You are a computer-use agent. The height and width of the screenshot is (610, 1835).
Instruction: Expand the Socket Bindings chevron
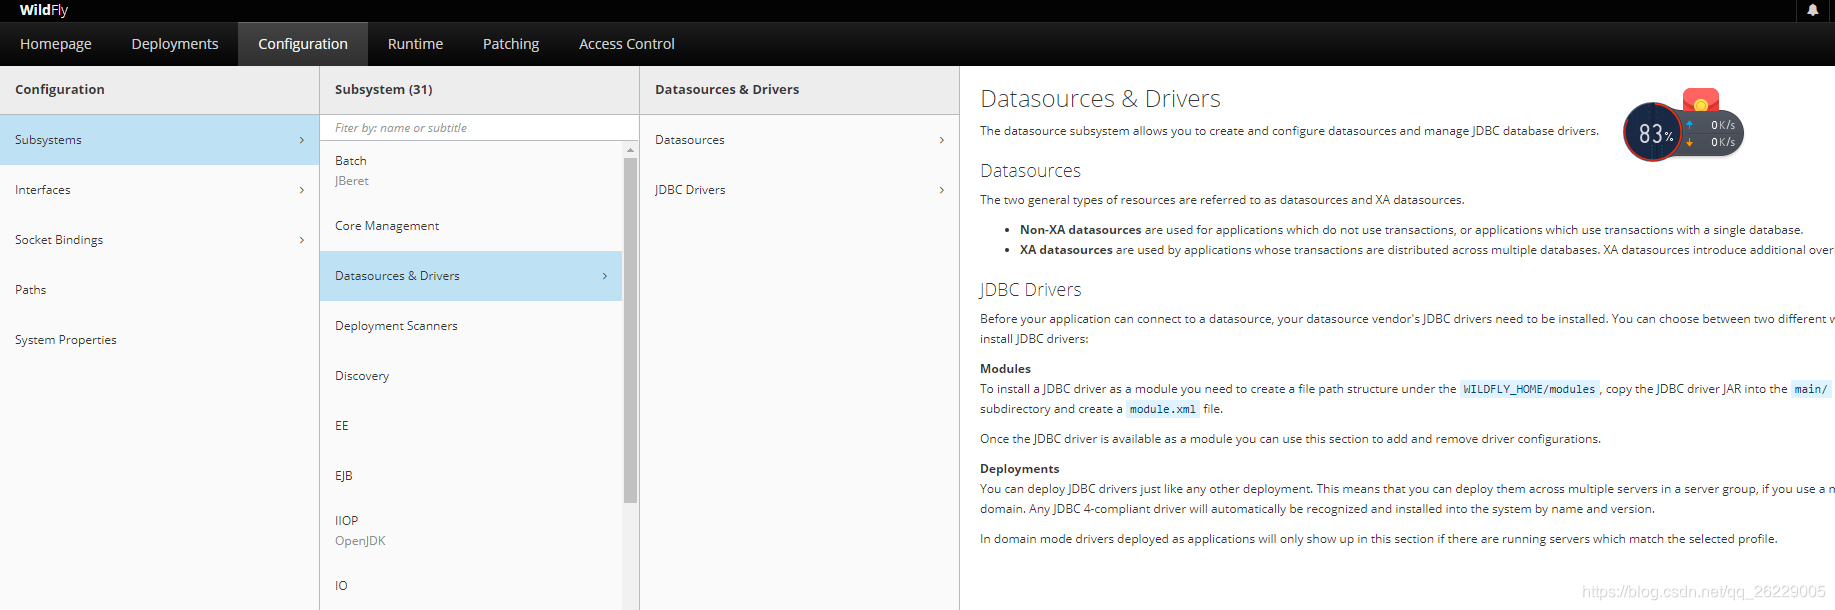(302, 240)
